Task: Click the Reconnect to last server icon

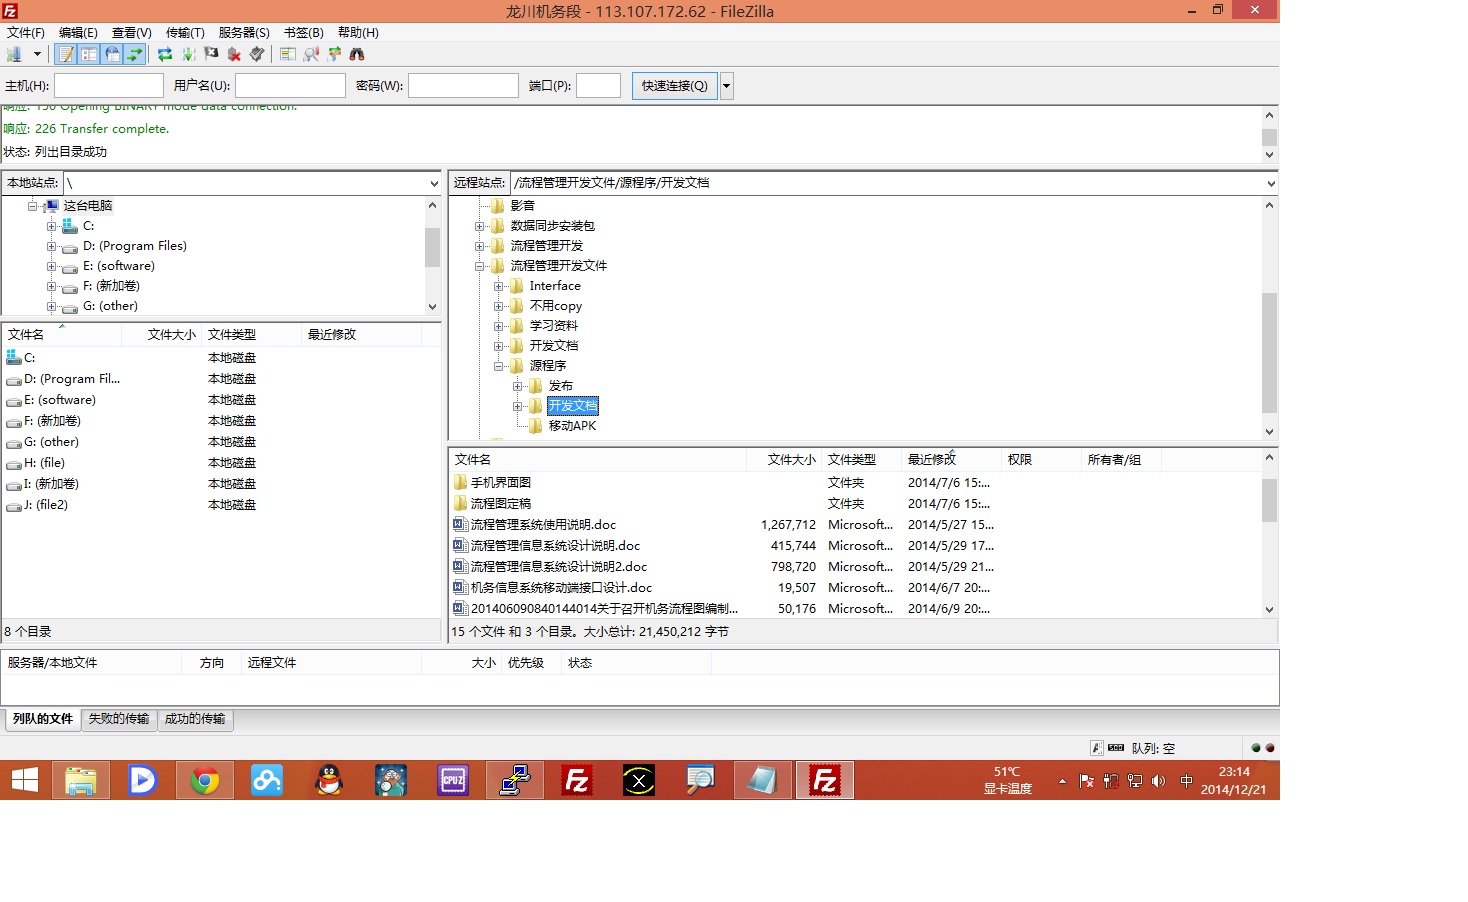Action: pyautogui.click(x=257, y=54)
